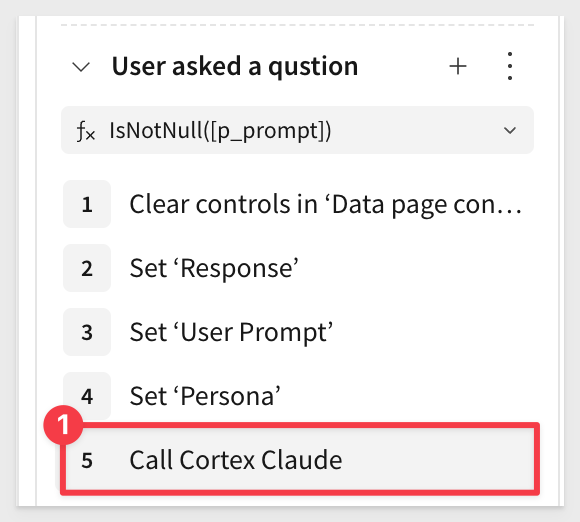
Task: Collapse the 'User asked a qustion' sequence chevron
Action: pos(81,67)
